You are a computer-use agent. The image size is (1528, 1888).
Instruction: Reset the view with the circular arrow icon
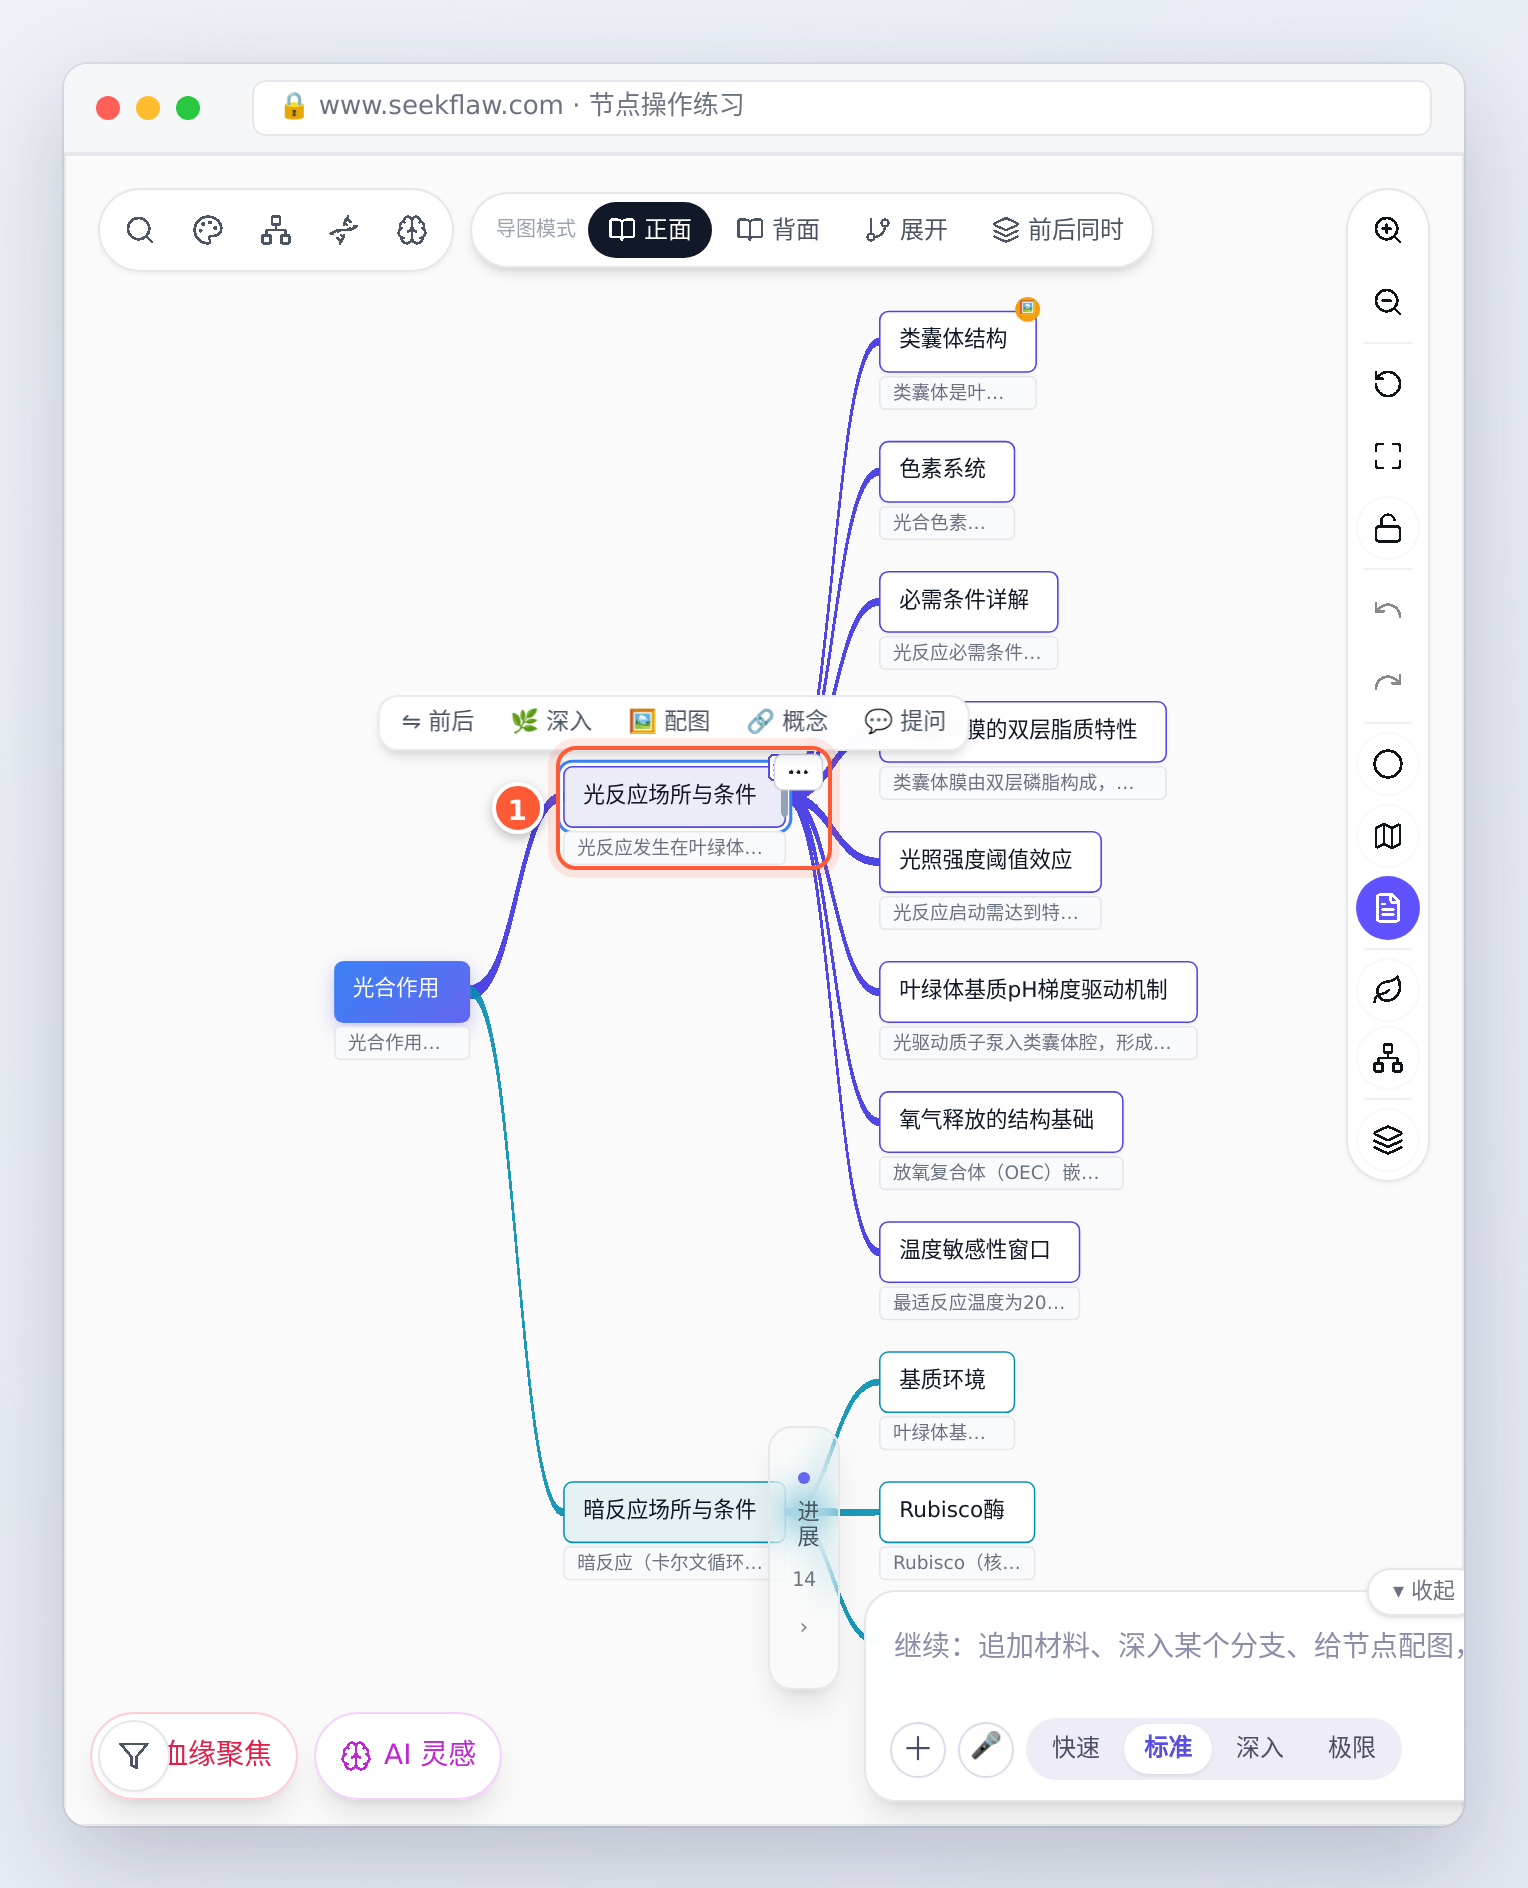1388,384
